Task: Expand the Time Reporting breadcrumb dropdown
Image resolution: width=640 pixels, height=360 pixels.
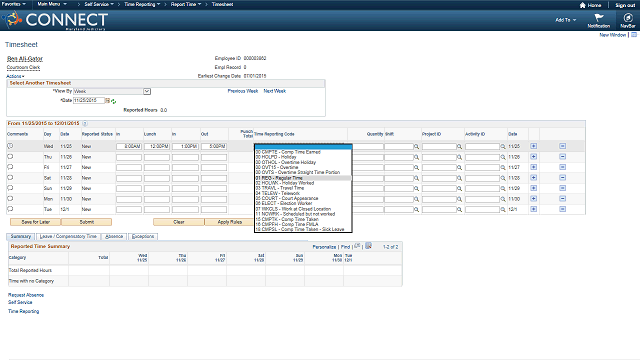Action: 142,4
